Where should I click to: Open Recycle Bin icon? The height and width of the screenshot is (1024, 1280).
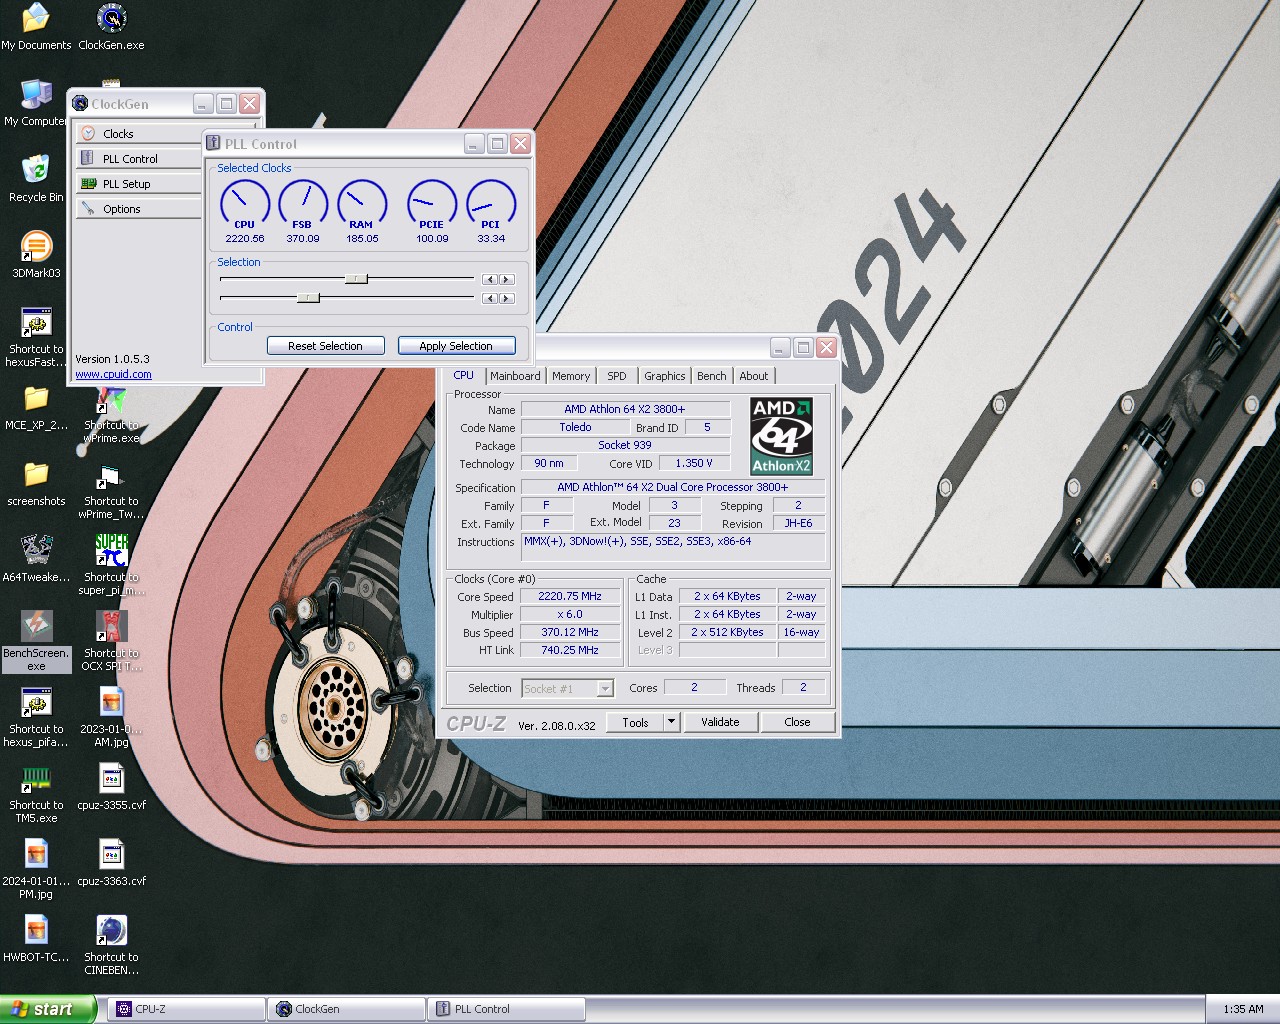pos(36,178)
